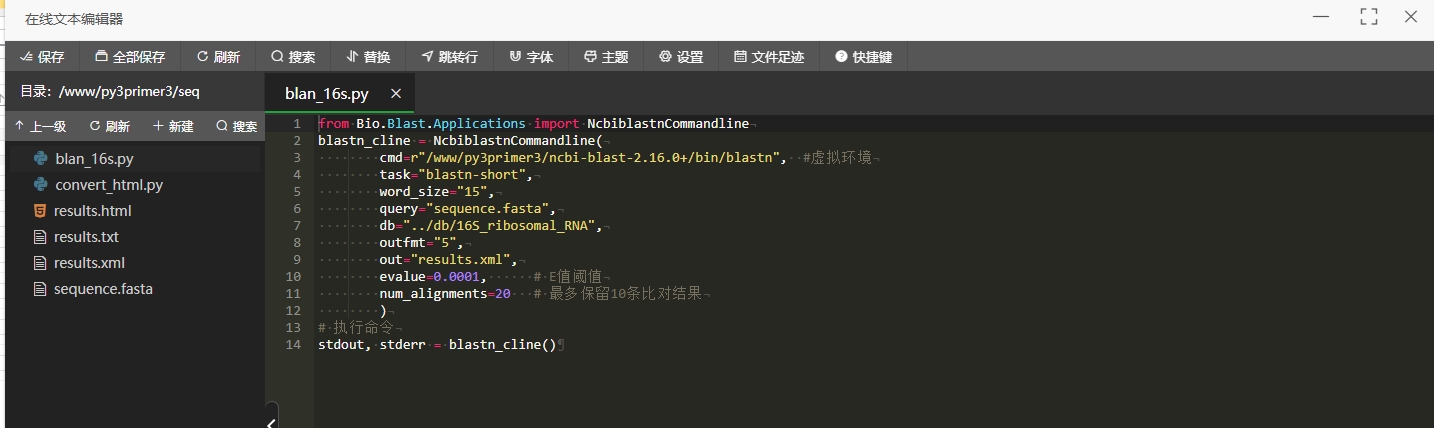Open the 替换 replace tool
Screen dimensions: 1434x428
(x=368, y=57)
